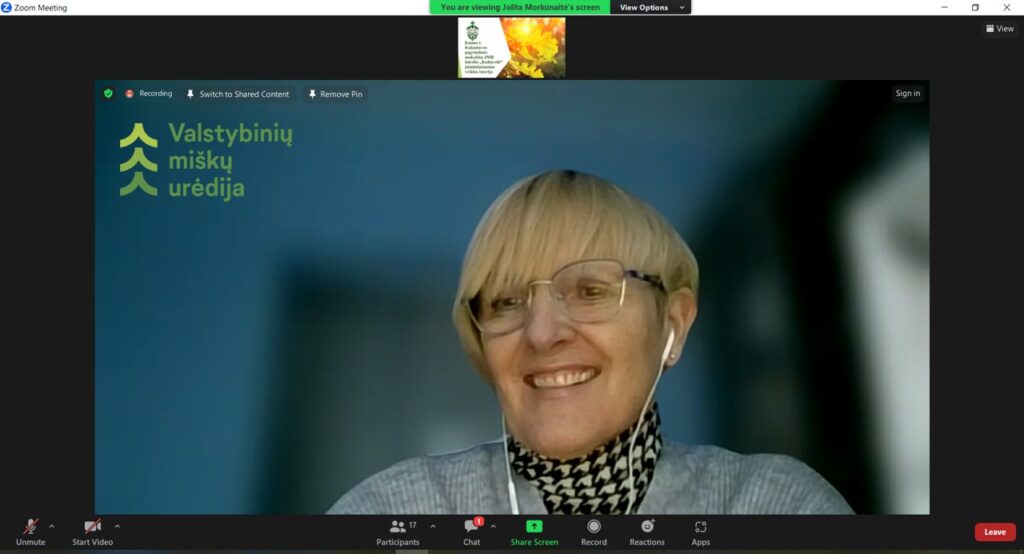Switch to Shared Content
The width and height of the screenshot is (1024, 554).
coord(238,94)
